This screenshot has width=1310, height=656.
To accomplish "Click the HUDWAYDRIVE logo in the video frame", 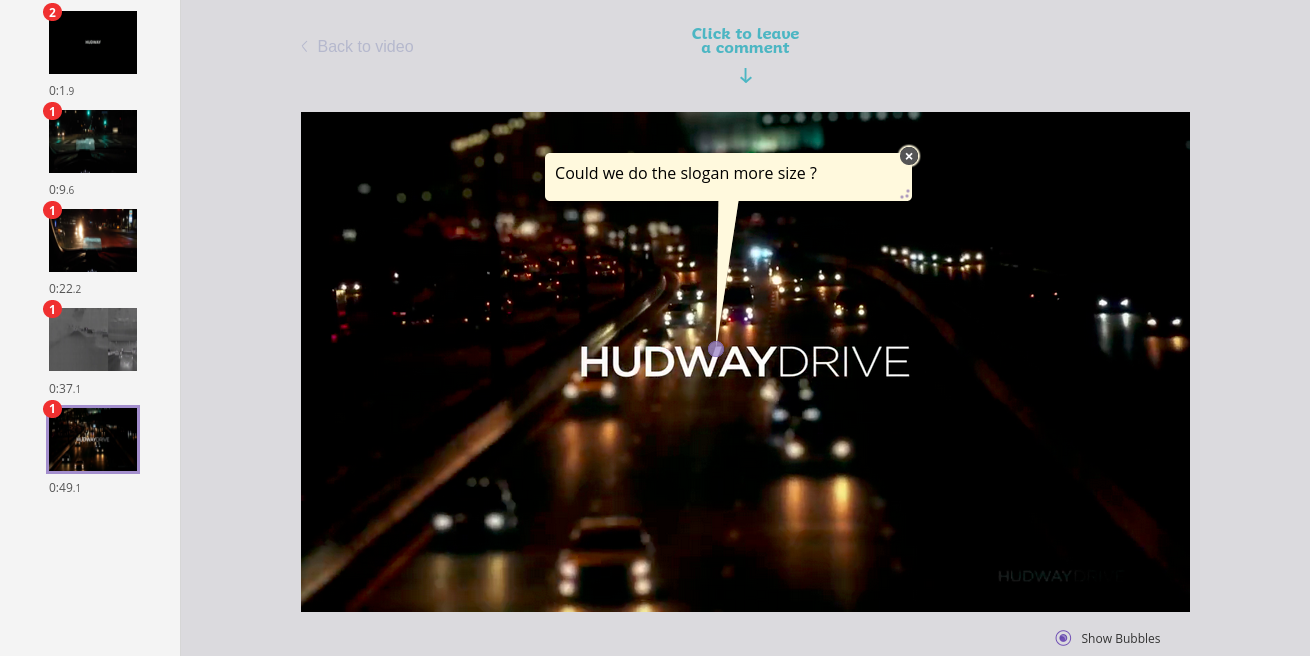I will [745, 361].
